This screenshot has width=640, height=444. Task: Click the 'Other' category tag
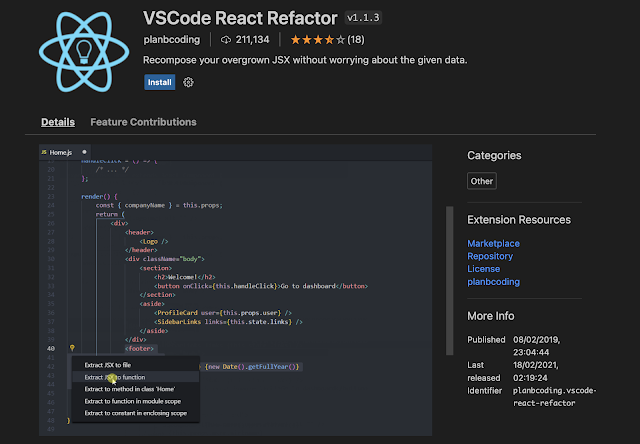tap(482, 181)
